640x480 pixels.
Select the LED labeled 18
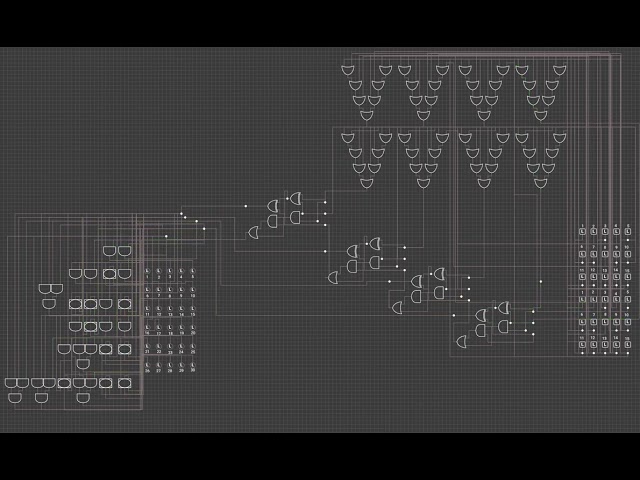(170, 328)
